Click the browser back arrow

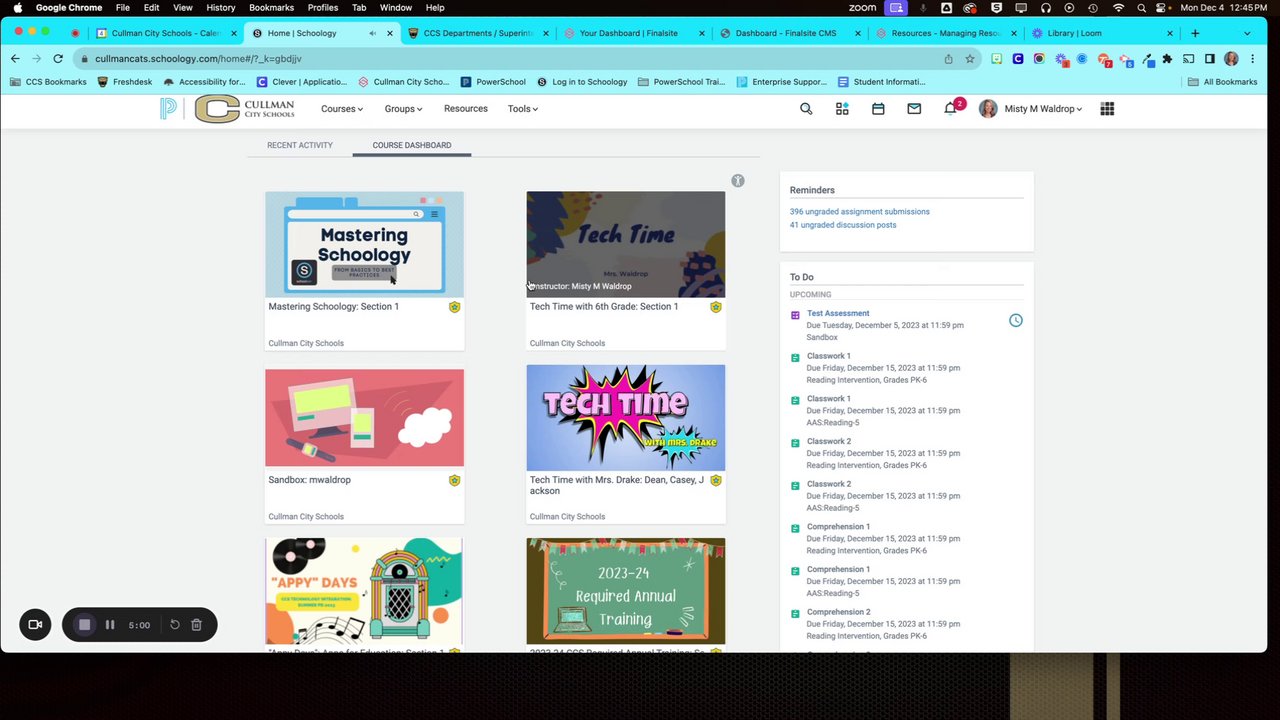coord(15,59)
